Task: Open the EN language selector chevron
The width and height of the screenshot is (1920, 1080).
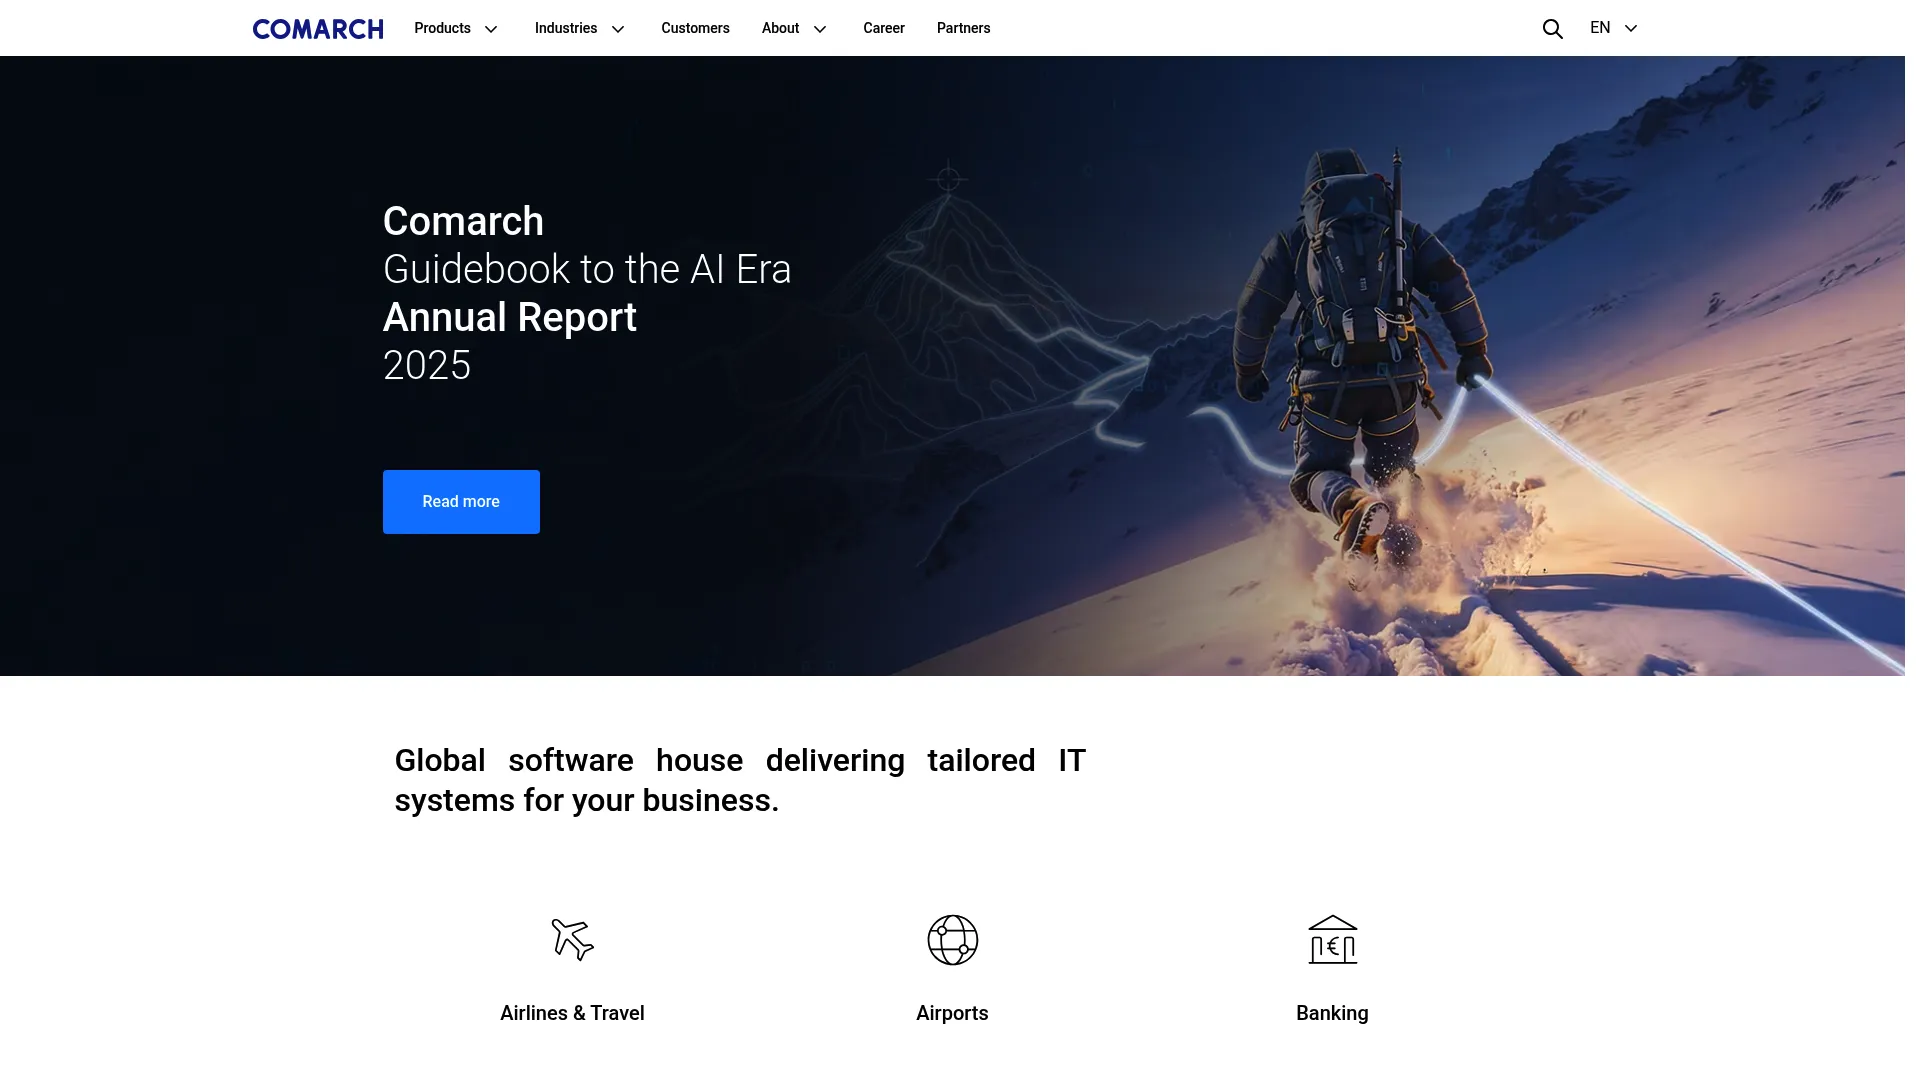Action: (1631, 29)
